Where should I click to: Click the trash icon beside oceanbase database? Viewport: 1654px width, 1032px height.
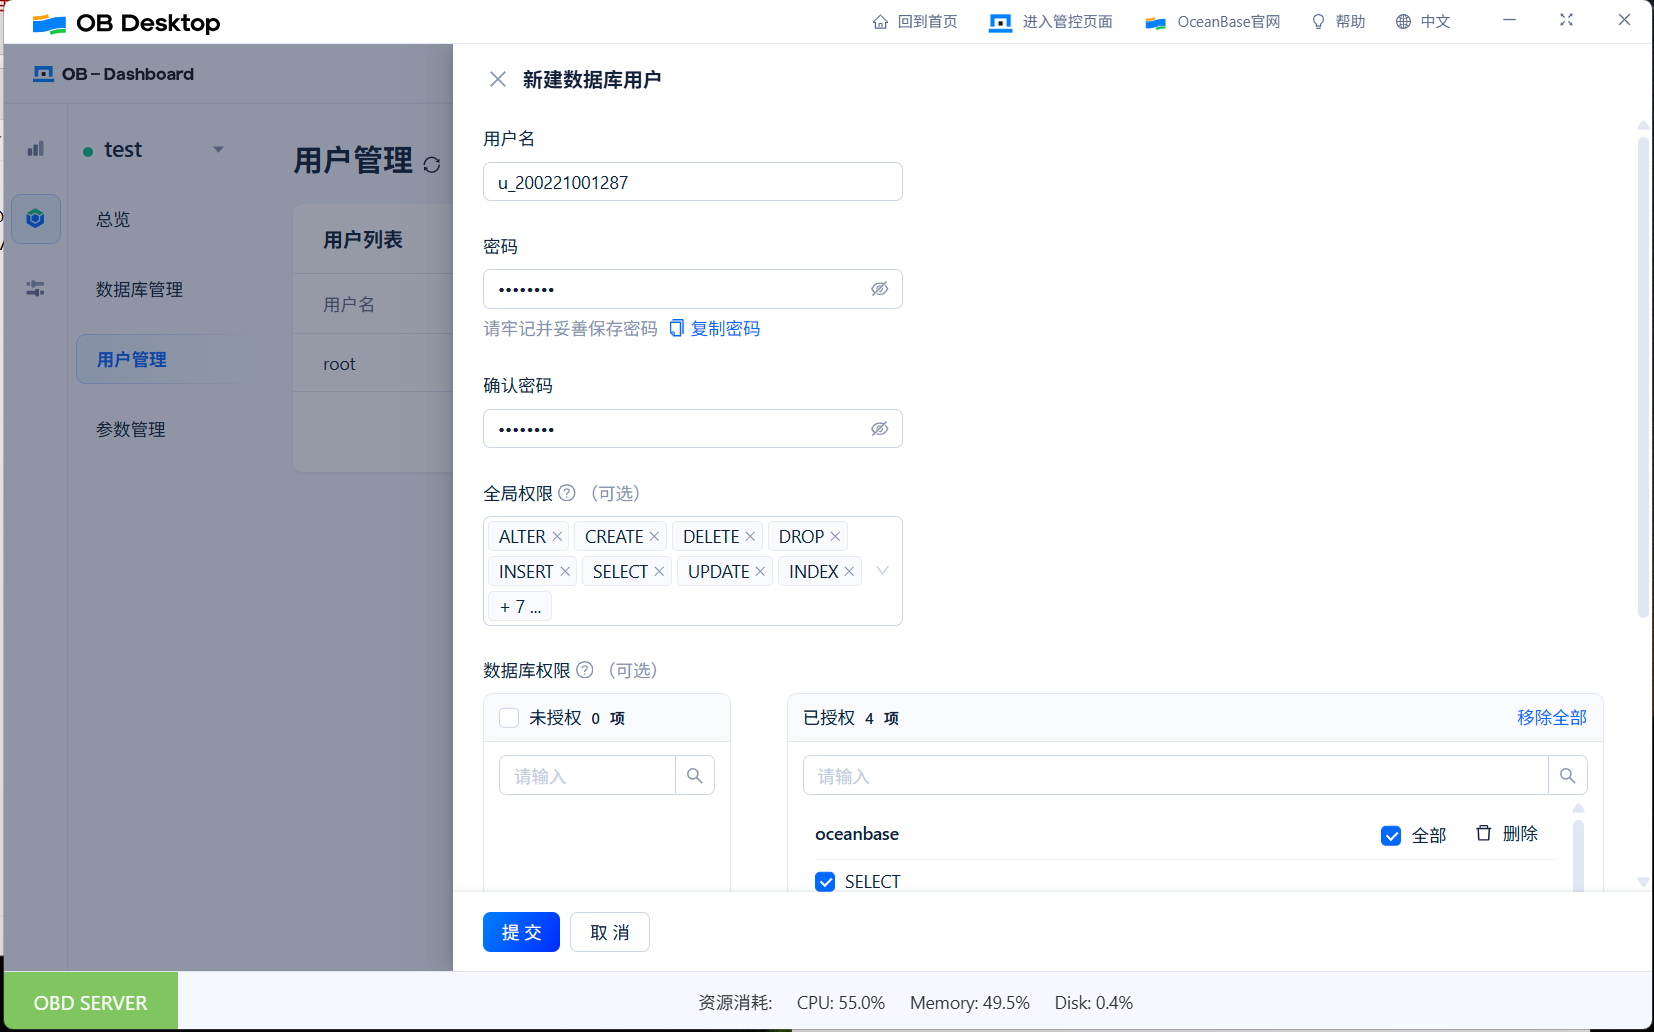coord(1483,833)
